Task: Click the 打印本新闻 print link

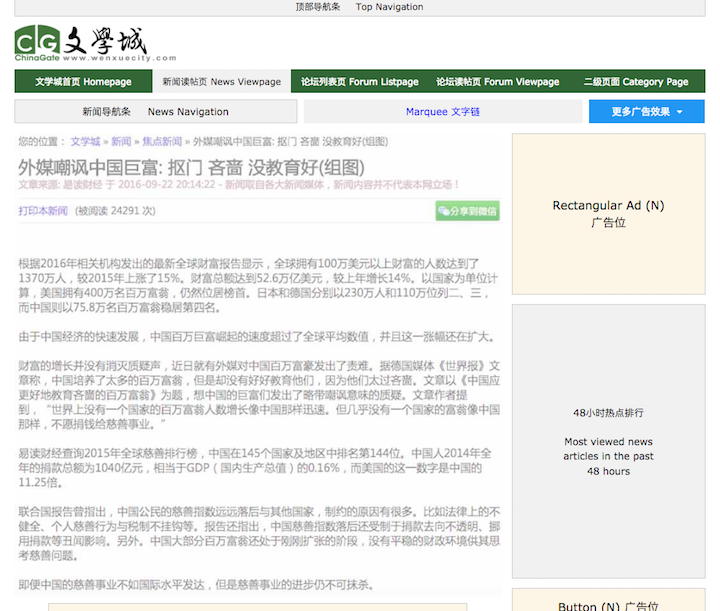Action: (43, 211)
